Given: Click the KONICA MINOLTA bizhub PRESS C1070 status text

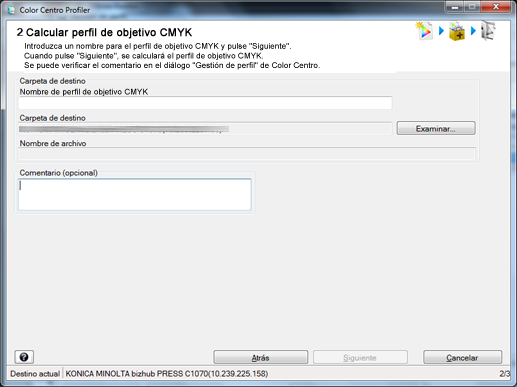Looking at the screenshot, I should (167, 374).
